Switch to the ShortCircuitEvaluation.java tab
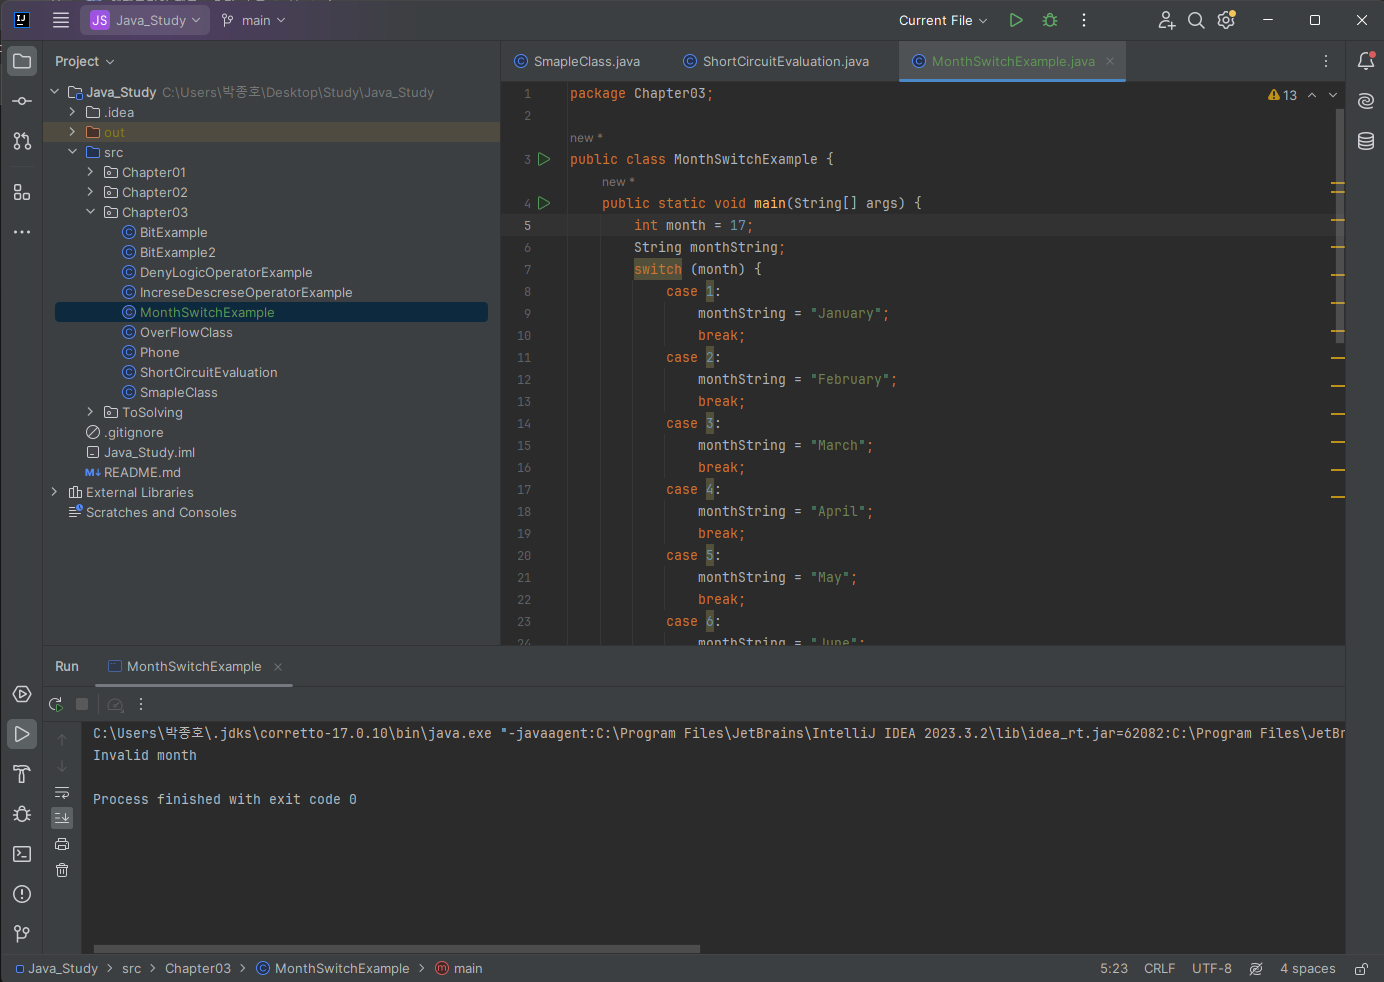The image size is (1384, 982). tap(785, 61)
